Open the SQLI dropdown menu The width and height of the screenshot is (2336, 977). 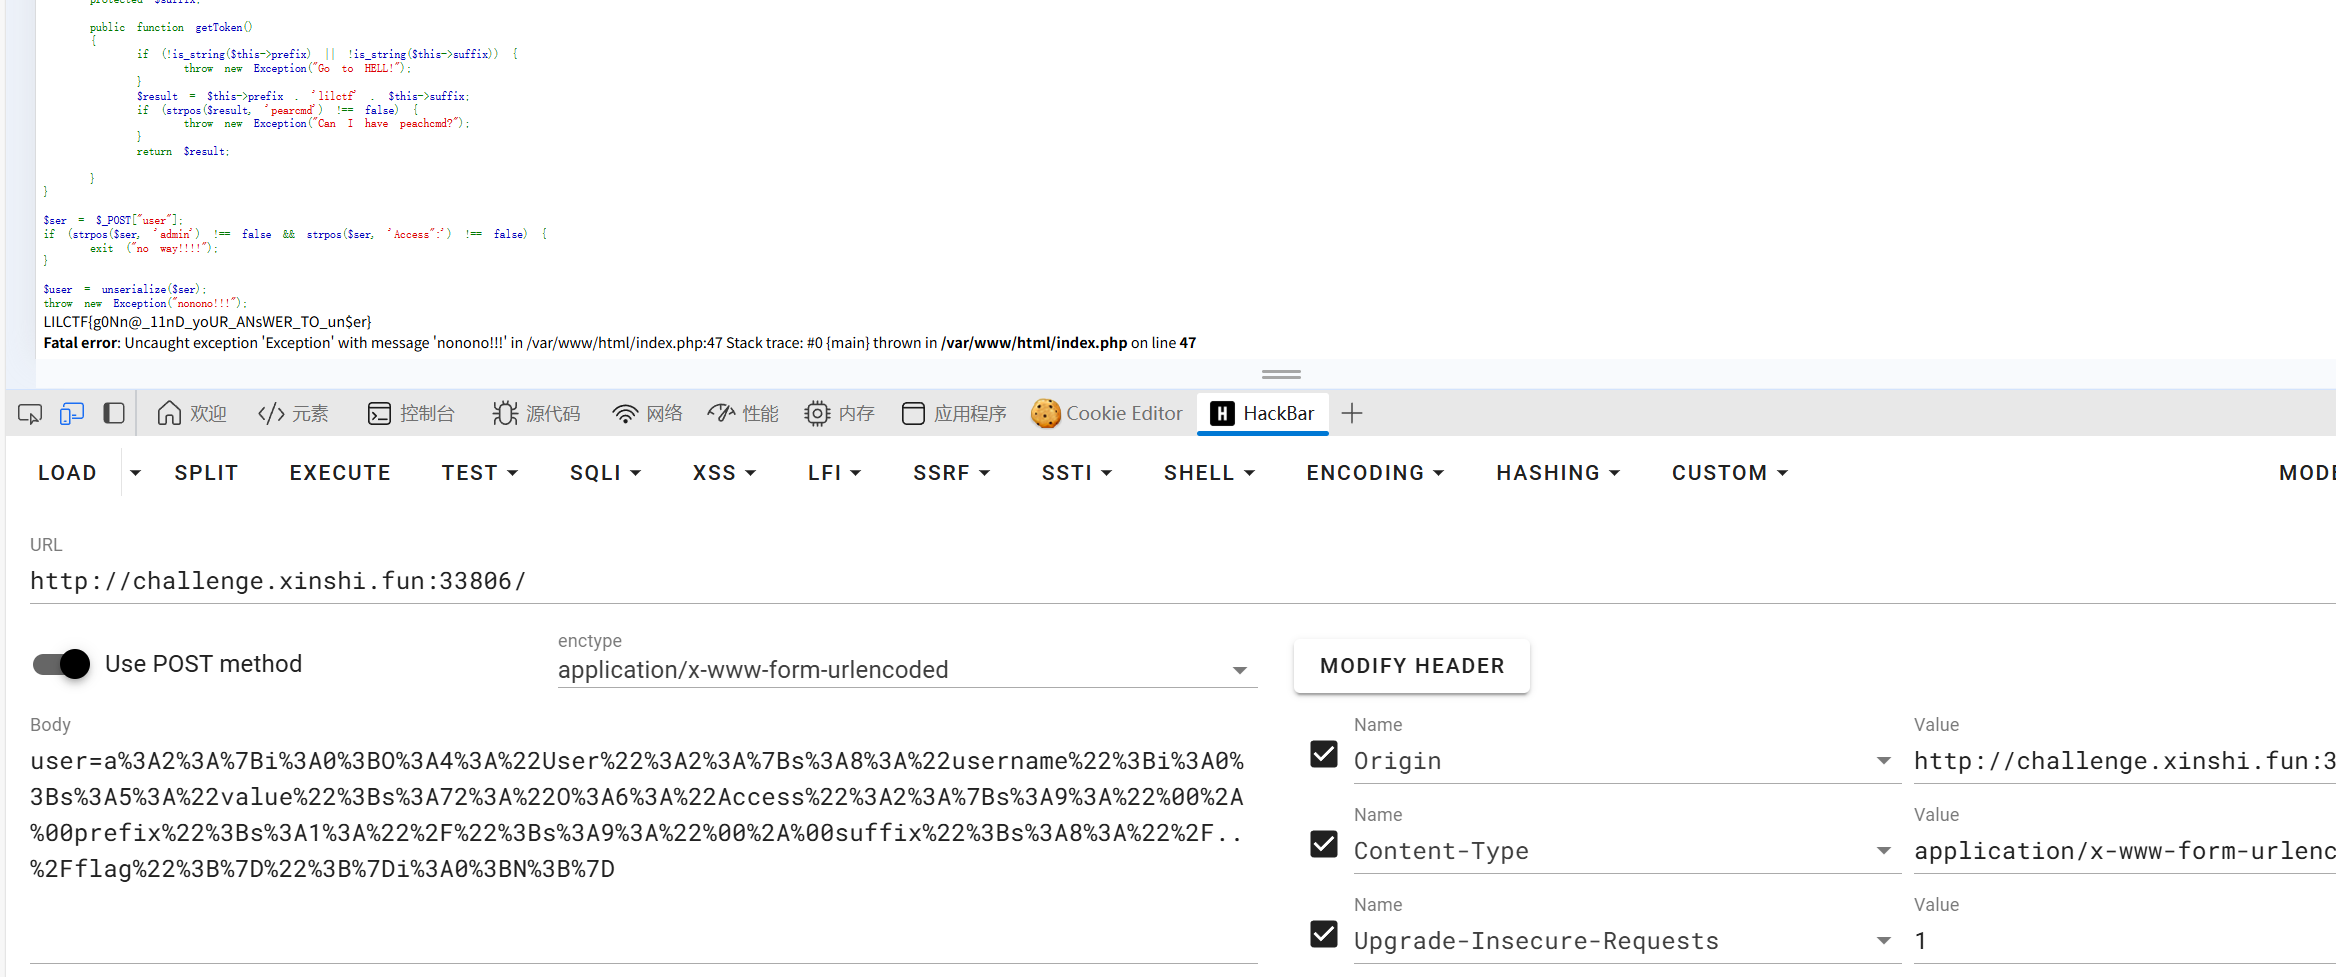[605, 473]
